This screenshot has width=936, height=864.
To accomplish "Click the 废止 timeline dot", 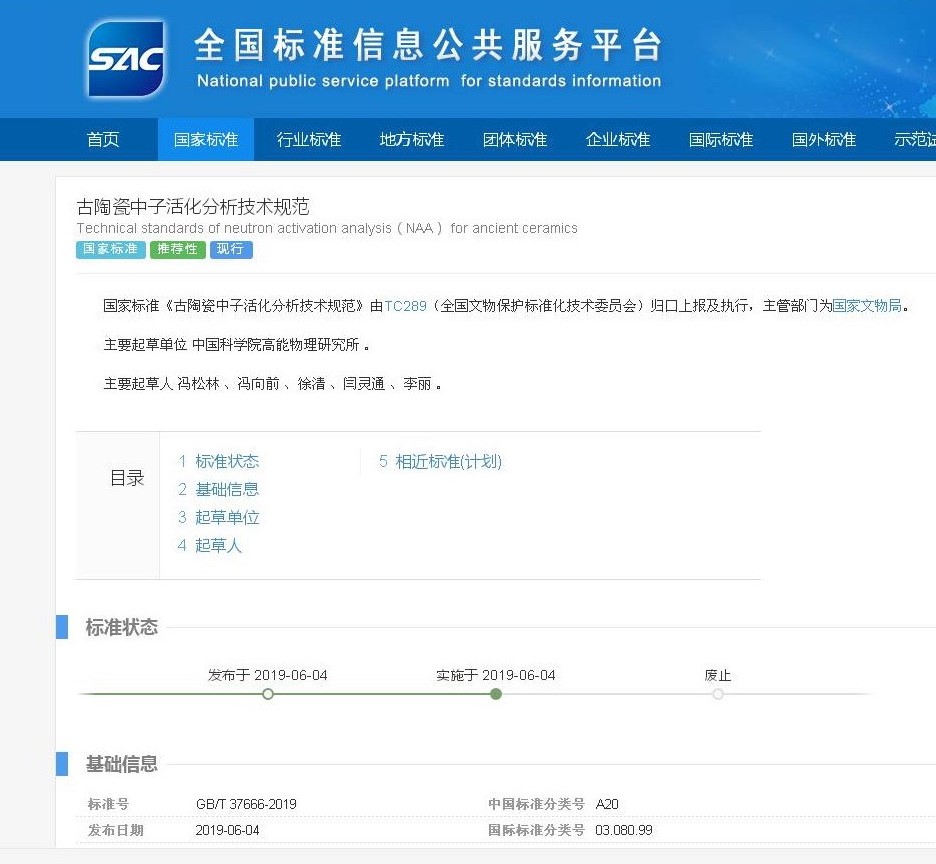I will tap(718, 693).
